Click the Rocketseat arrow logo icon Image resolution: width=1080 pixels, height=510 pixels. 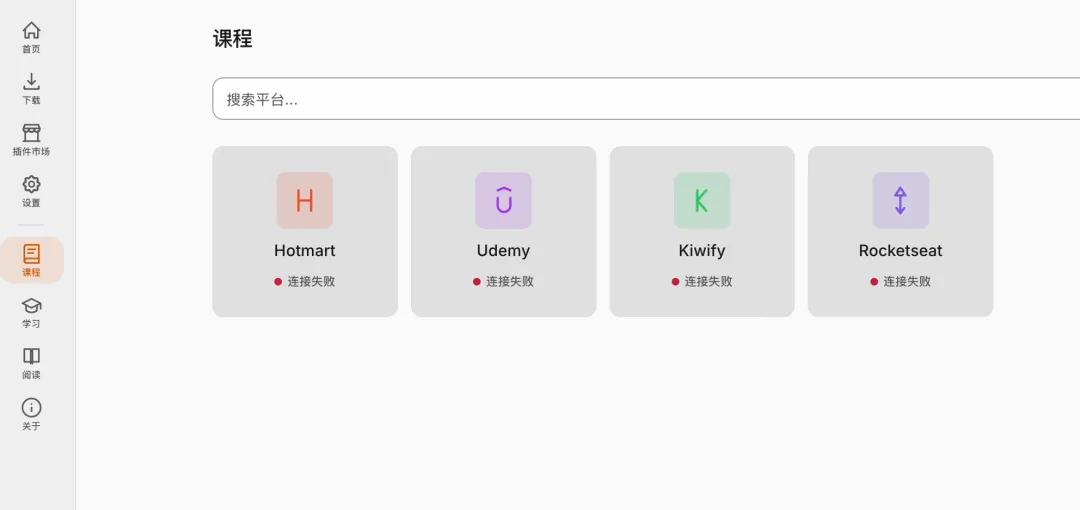tap(900, 201)
